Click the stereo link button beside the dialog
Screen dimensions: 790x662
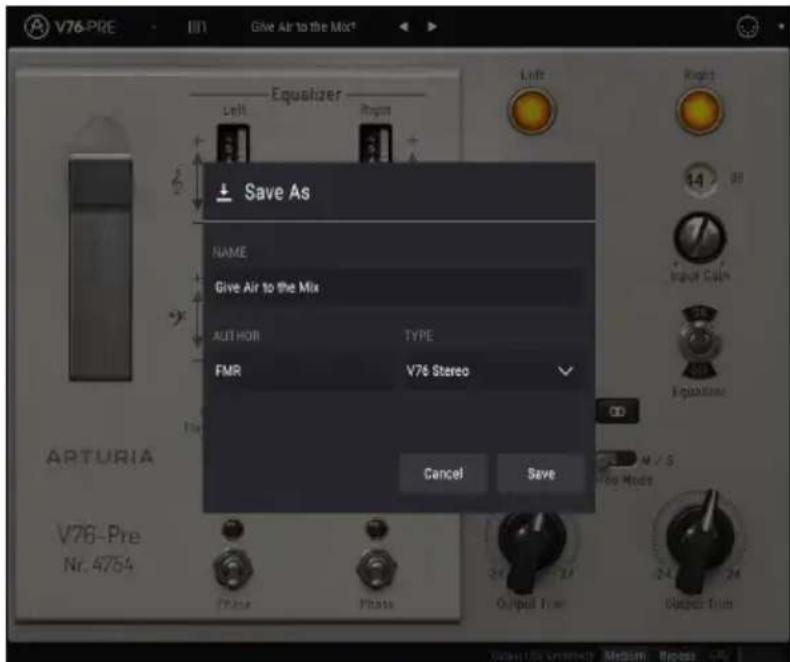click(617, 412)
